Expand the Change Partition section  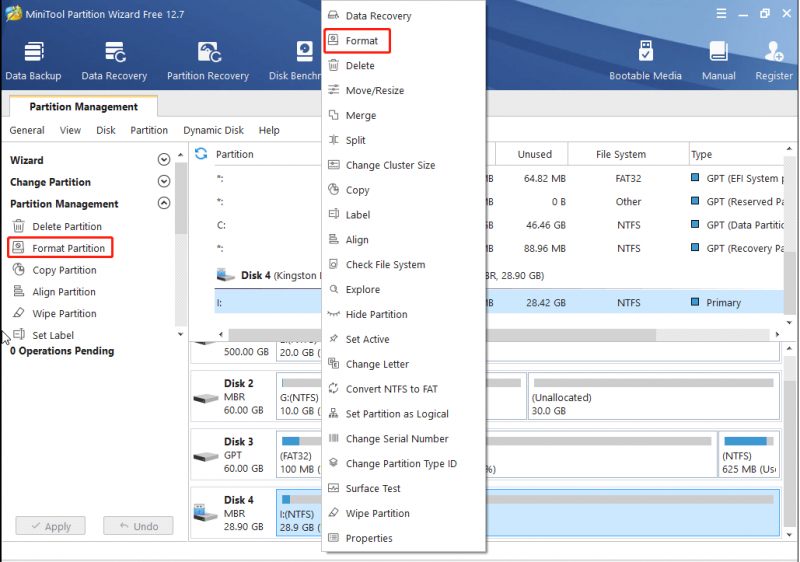(x=164, y=182)
